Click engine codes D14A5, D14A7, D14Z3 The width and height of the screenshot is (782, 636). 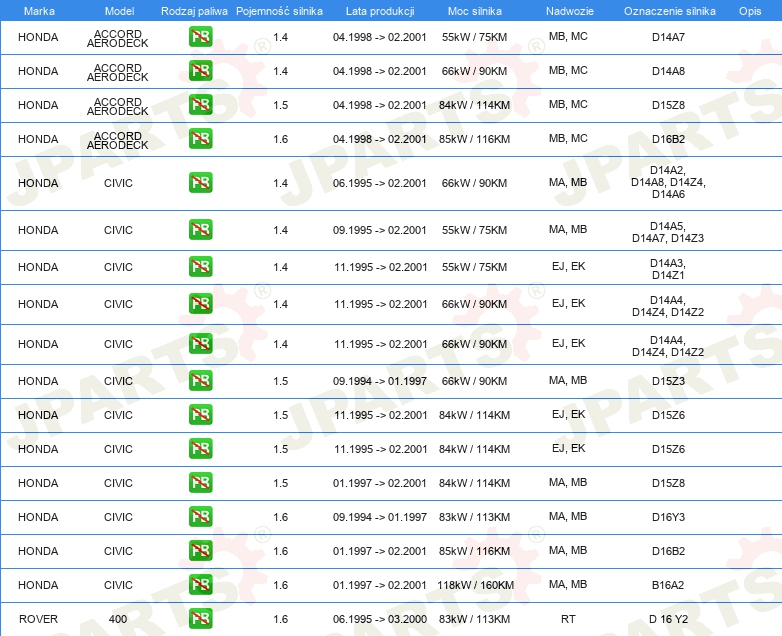click(668, 232)
